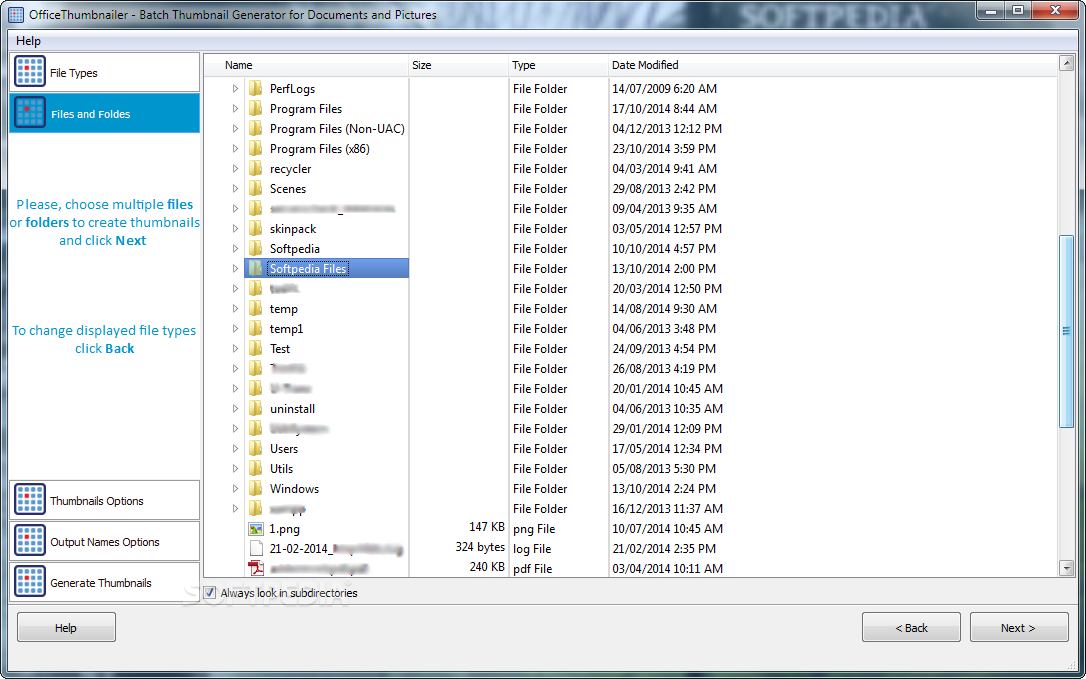Click the Generate Thumbnails grid icon
Screen dimensions: 1086x679
point(30,582)
